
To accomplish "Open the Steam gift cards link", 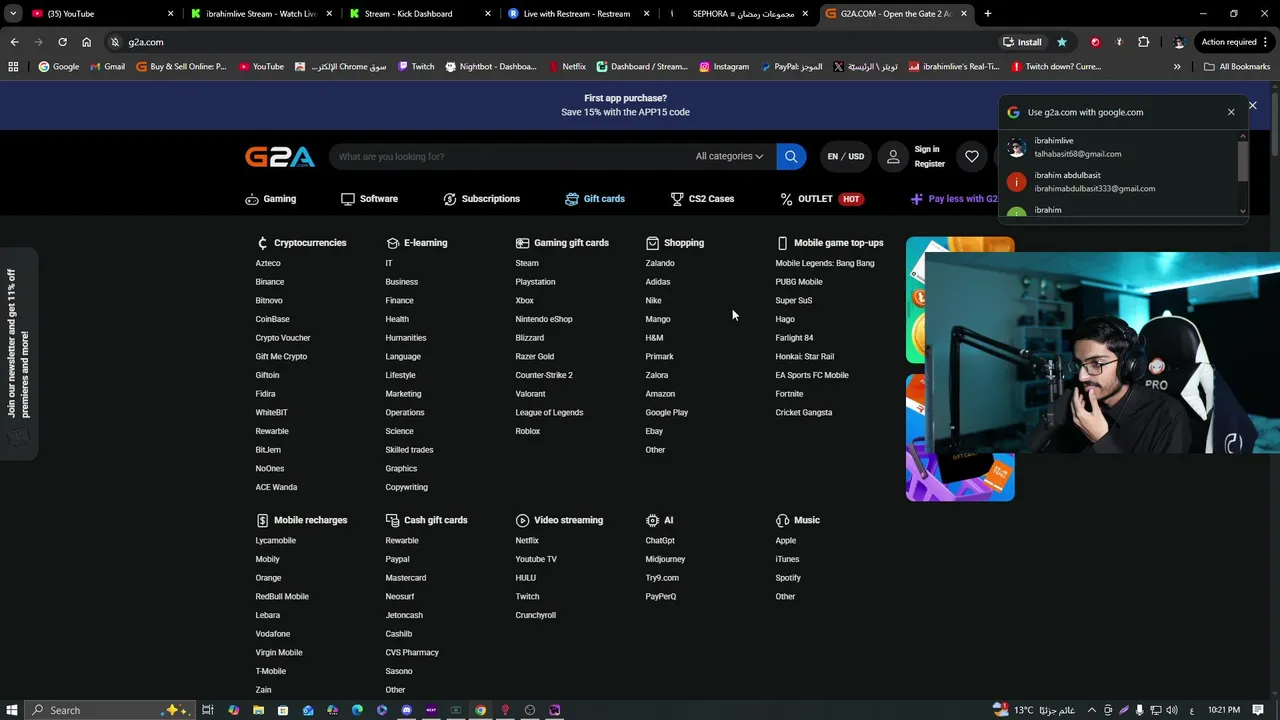I will tap(527, 263).
